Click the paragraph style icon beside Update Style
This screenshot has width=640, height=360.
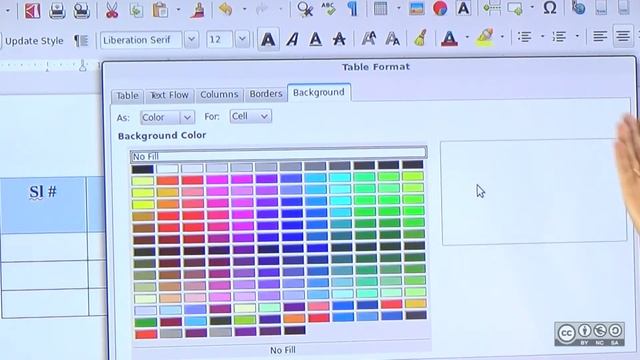click(x=81, y=40)
